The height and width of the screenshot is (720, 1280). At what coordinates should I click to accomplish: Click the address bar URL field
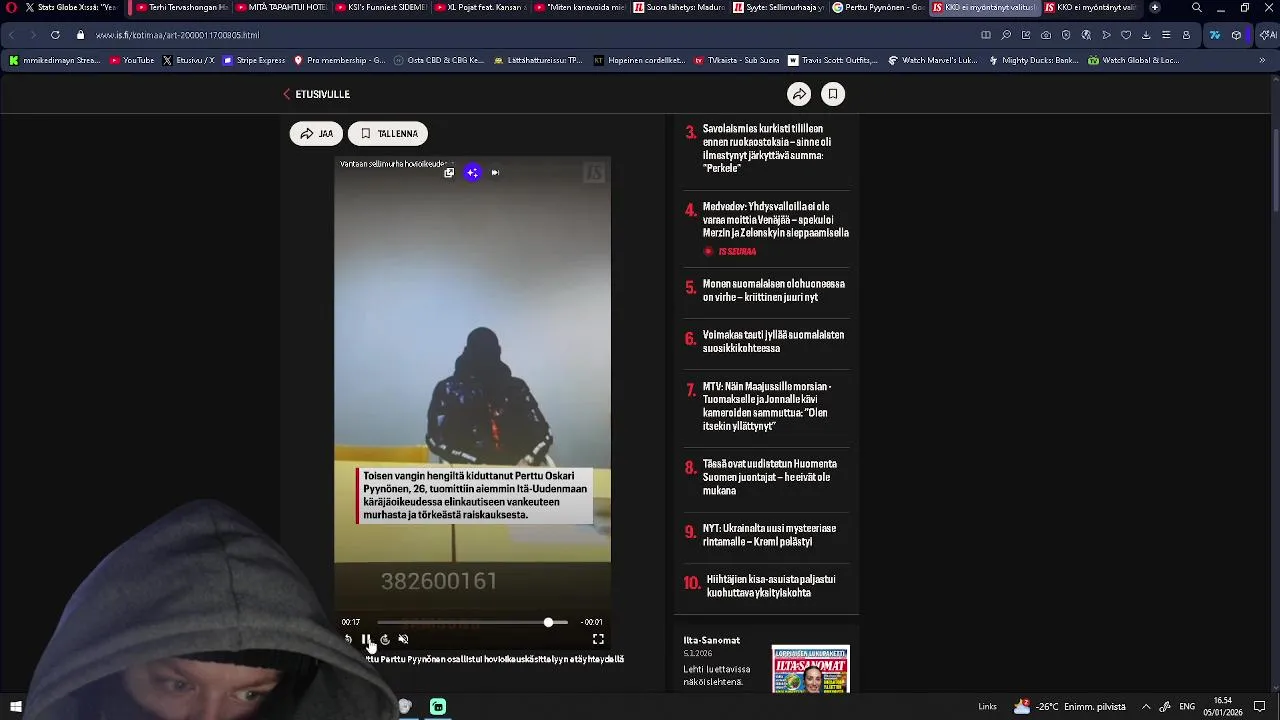click(x=520, y=35)
